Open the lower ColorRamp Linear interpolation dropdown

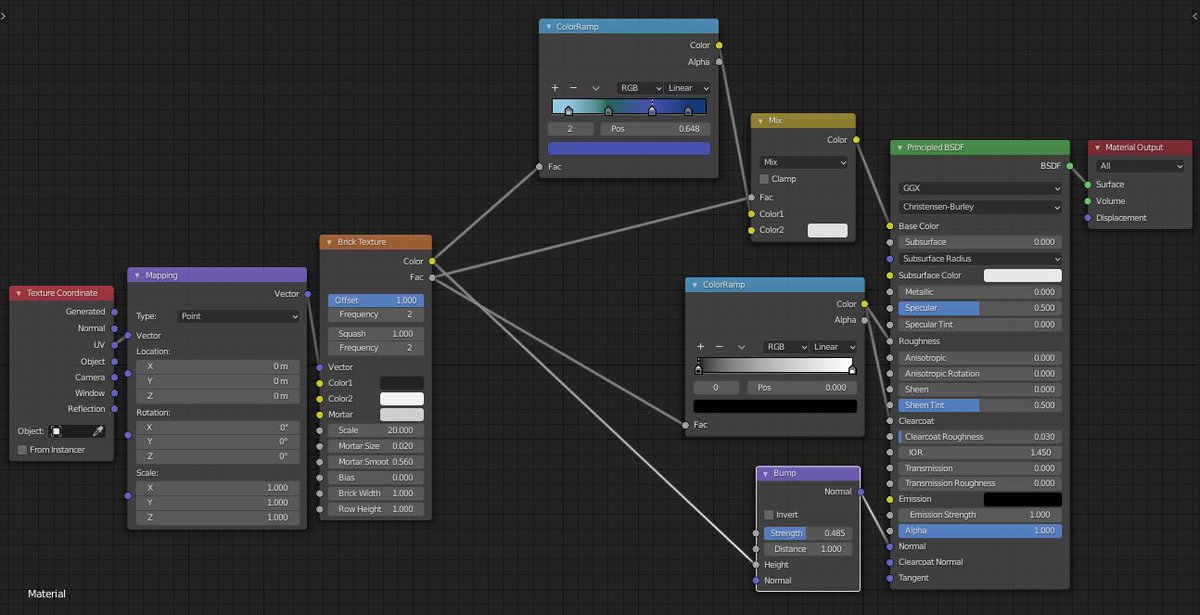833,347
